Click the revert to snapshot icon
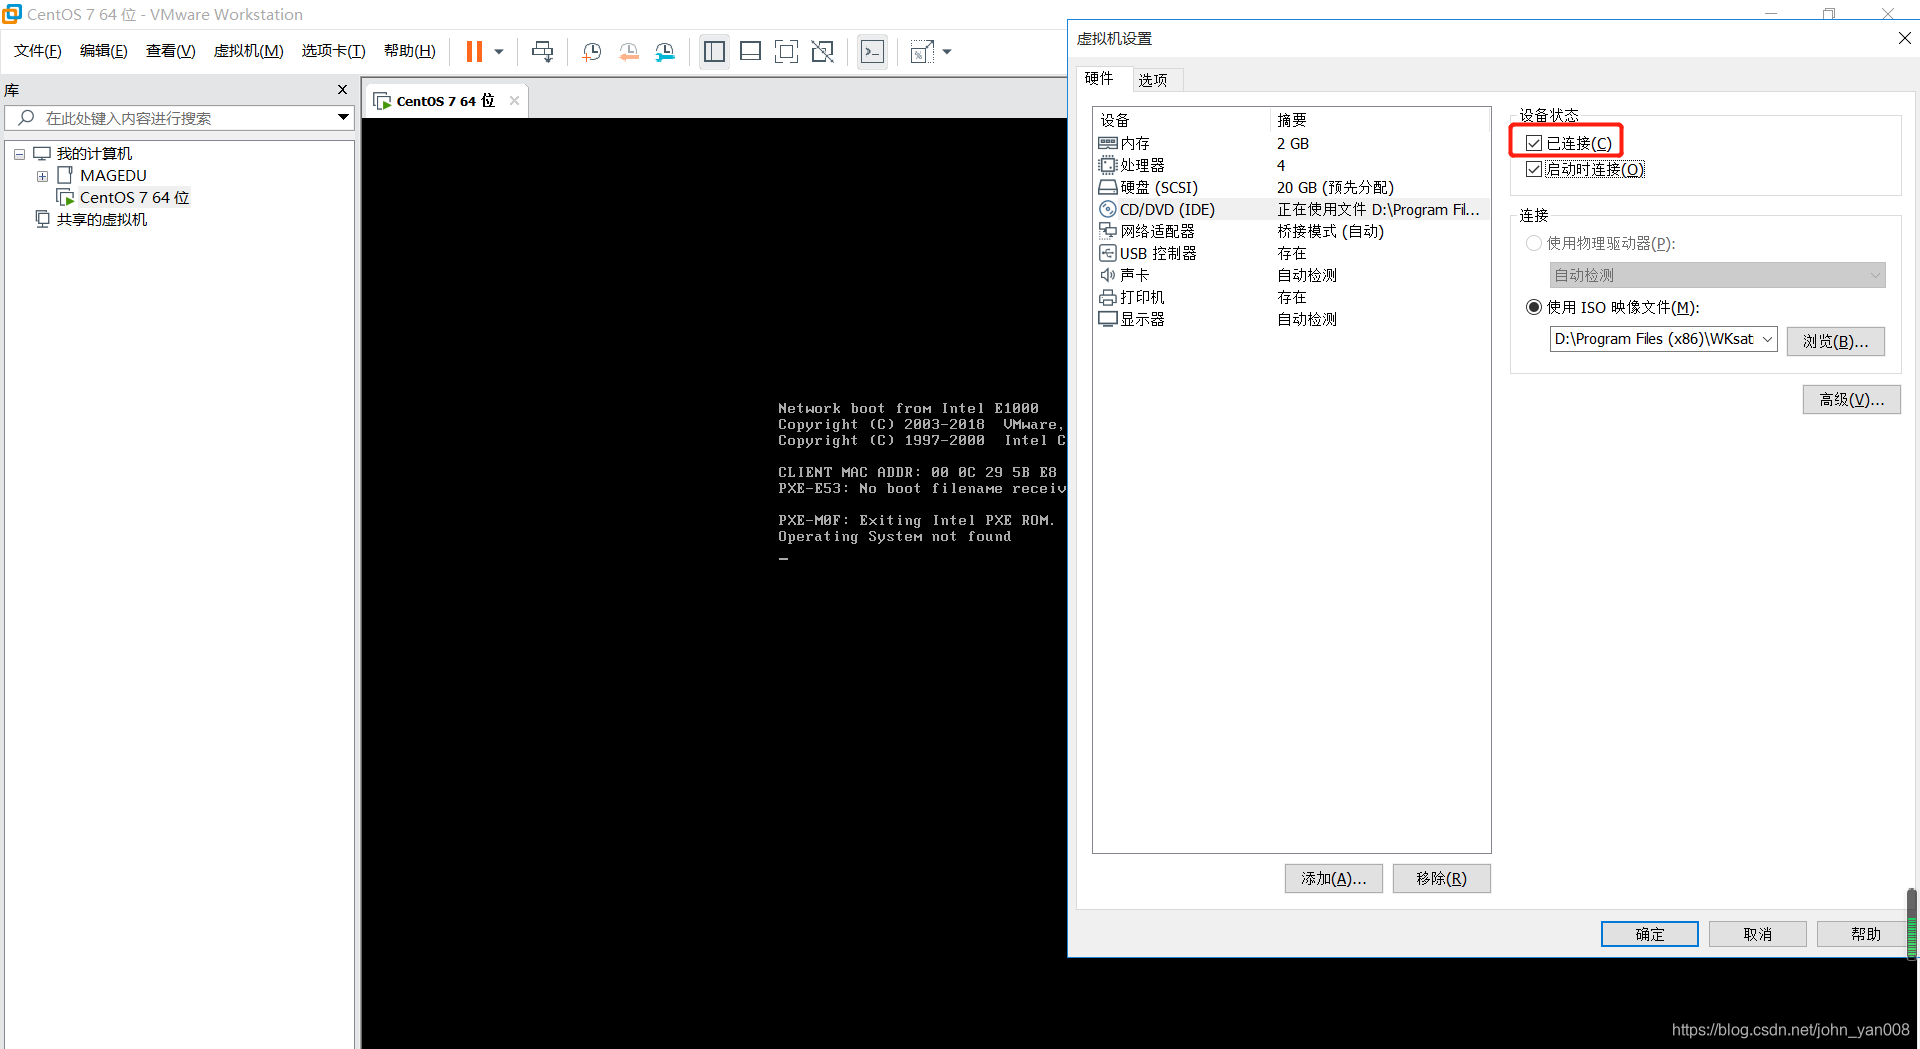The image size is (1920, 1049). pos(629,52)
